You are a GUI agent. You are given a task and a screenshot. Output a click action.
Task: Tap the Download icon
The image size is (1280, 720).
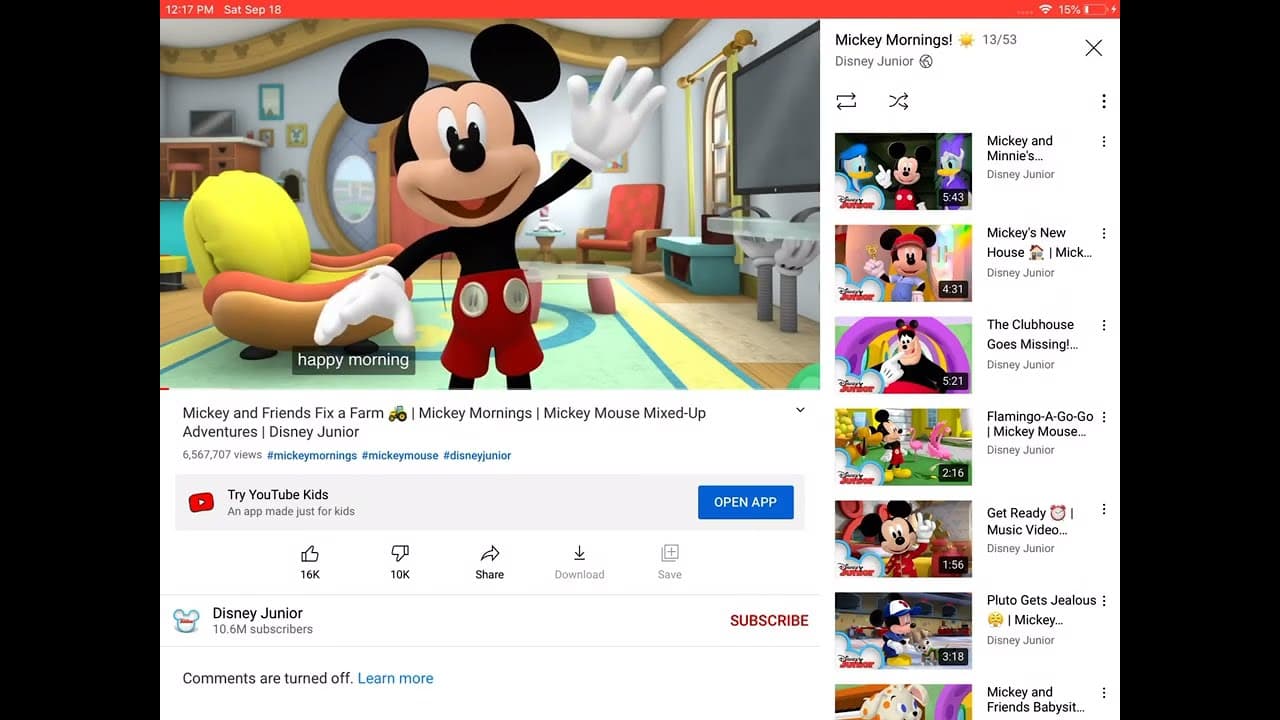point(579,553)
